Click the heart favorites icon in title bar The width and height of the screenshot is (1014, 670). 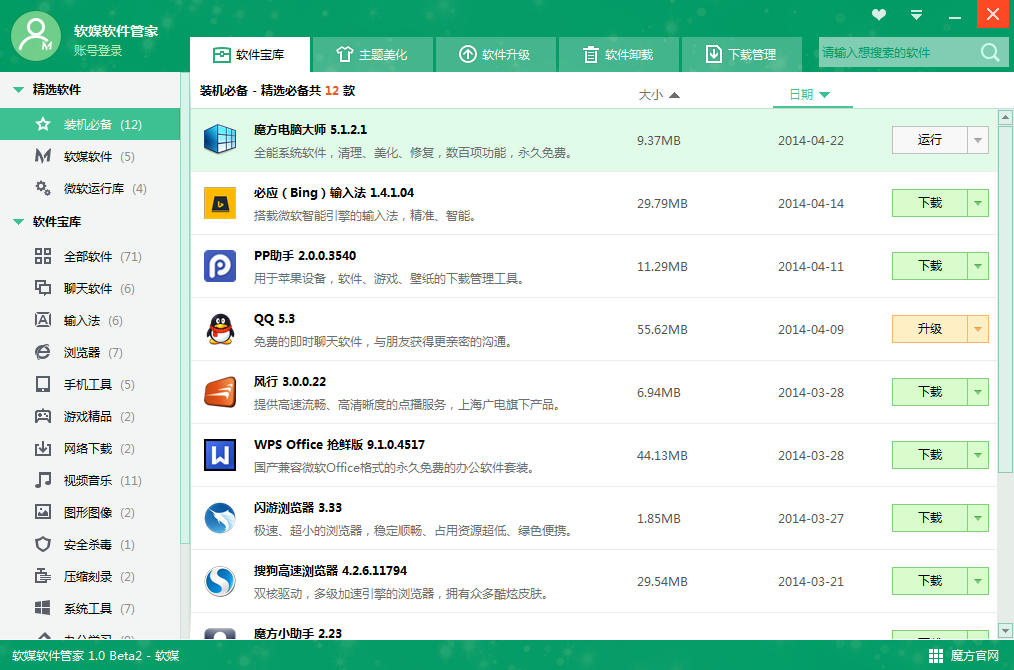click(879, 14)
